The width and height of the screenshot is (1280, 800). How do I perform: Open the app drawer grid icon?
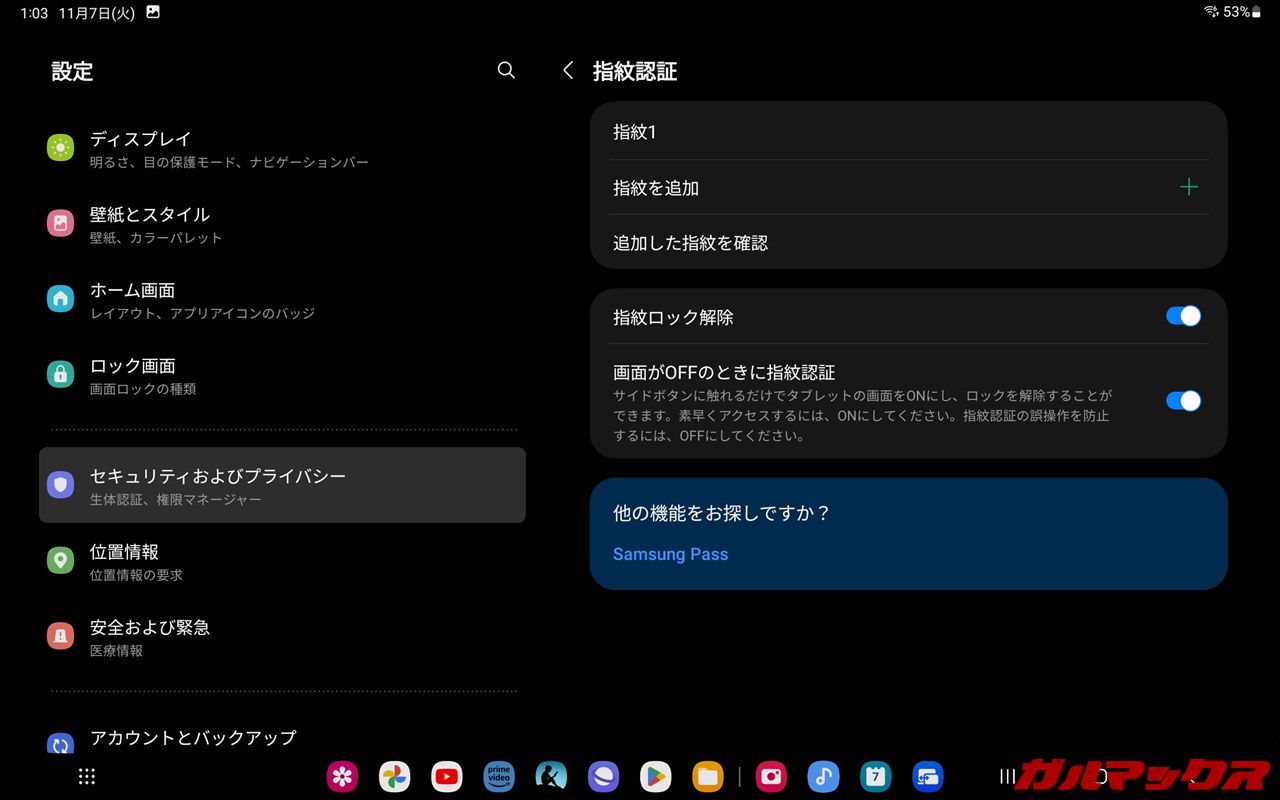(87, 776)
